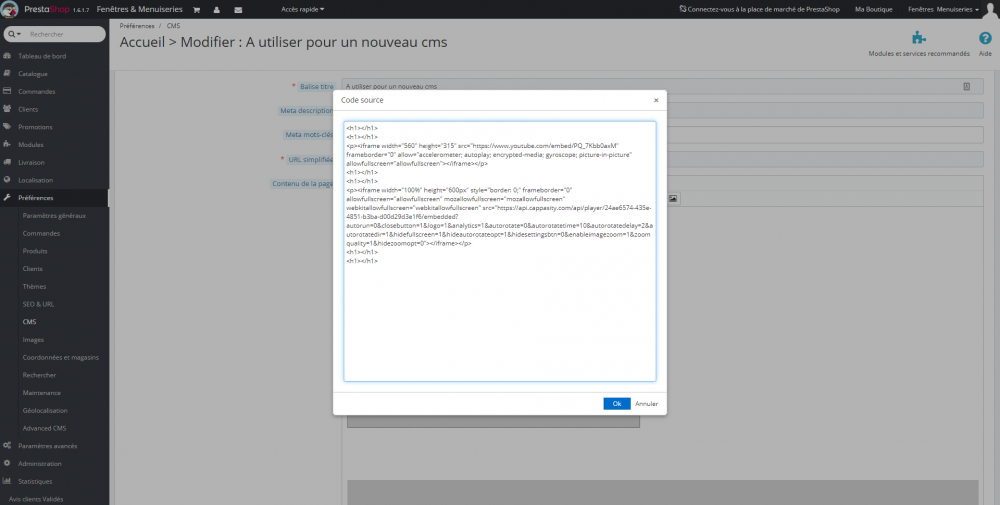
Task: Open the Ma Boutique link
Action: (873, 10)
